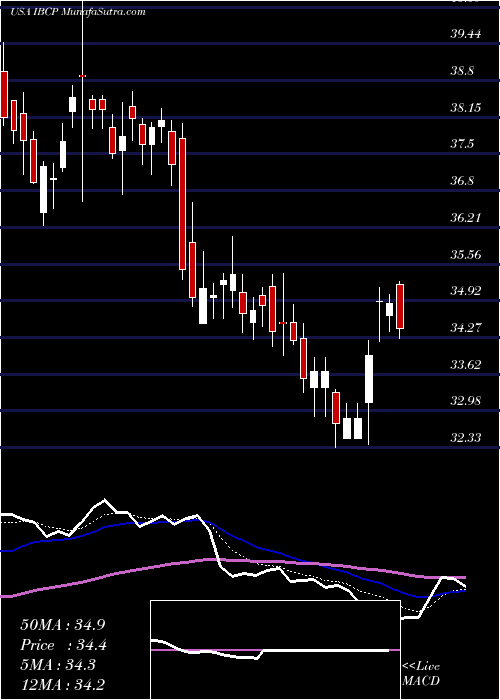Click the 39.44 price axis label
Screen dimensions: 500x700
466,34
